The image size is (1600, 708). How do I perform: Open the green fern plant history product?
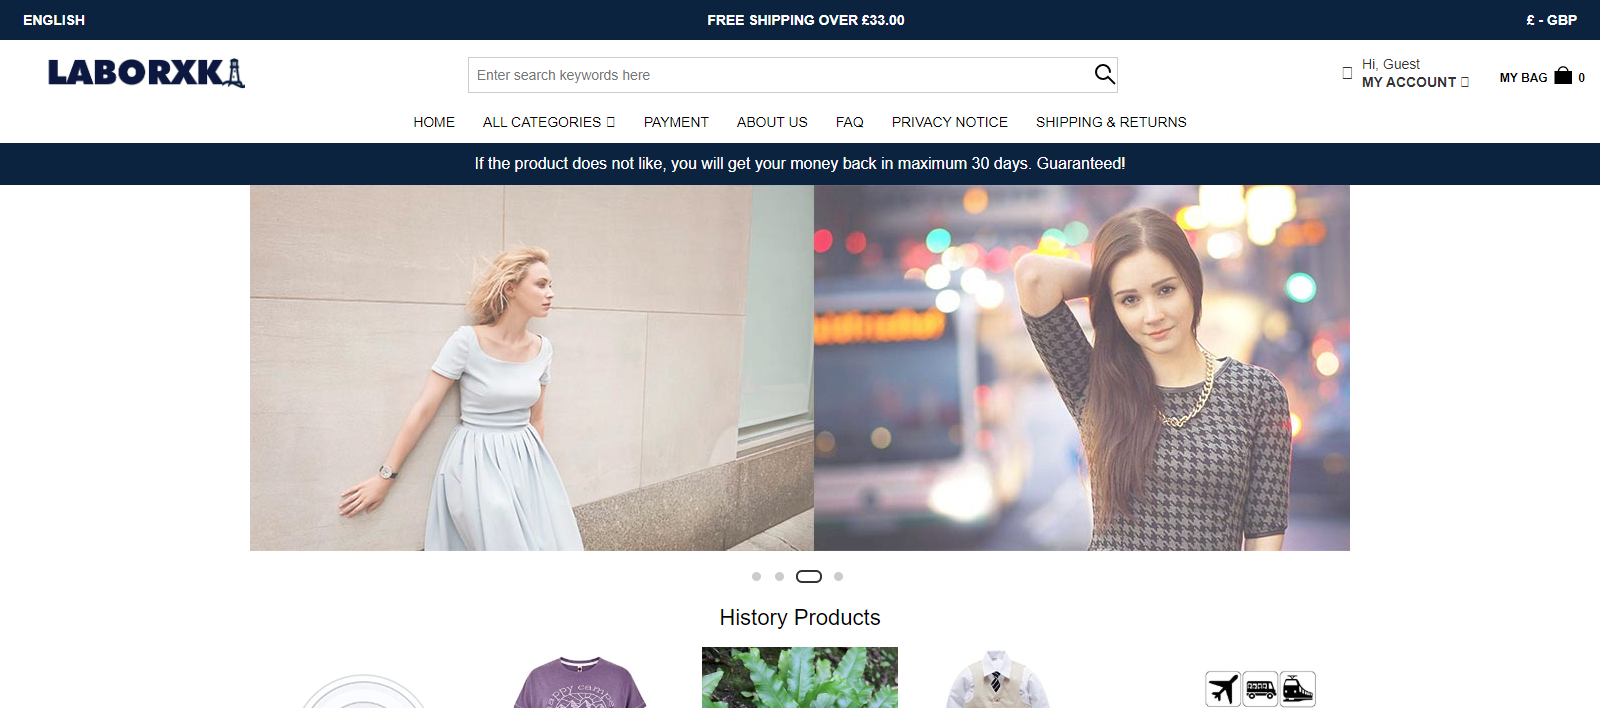click(x=800, y=678)
